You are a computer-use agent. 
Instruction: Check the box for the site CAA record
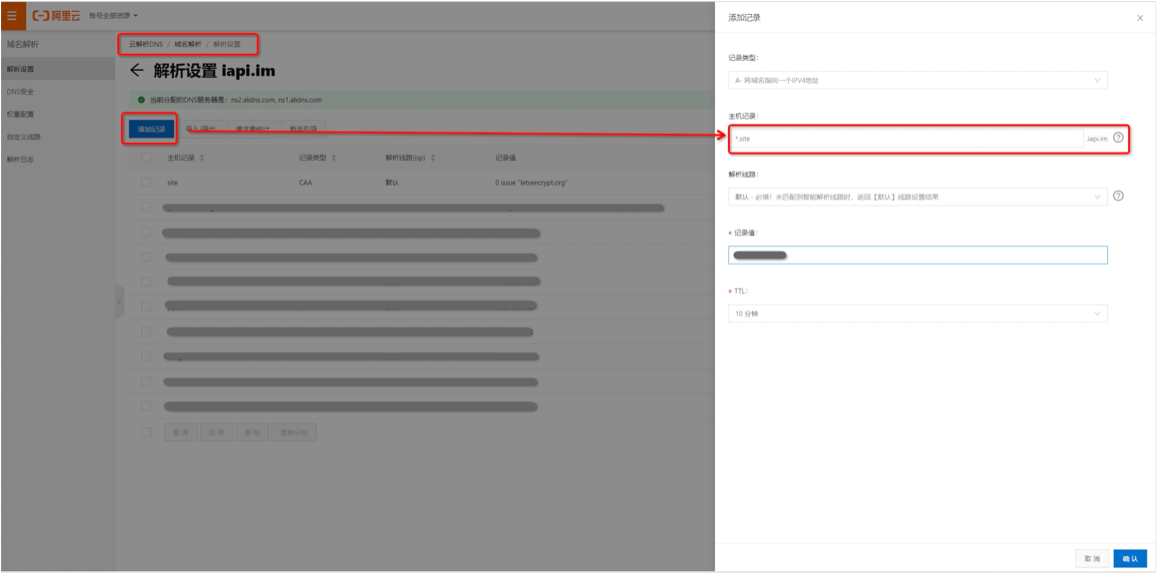click(x=146, y=183)
